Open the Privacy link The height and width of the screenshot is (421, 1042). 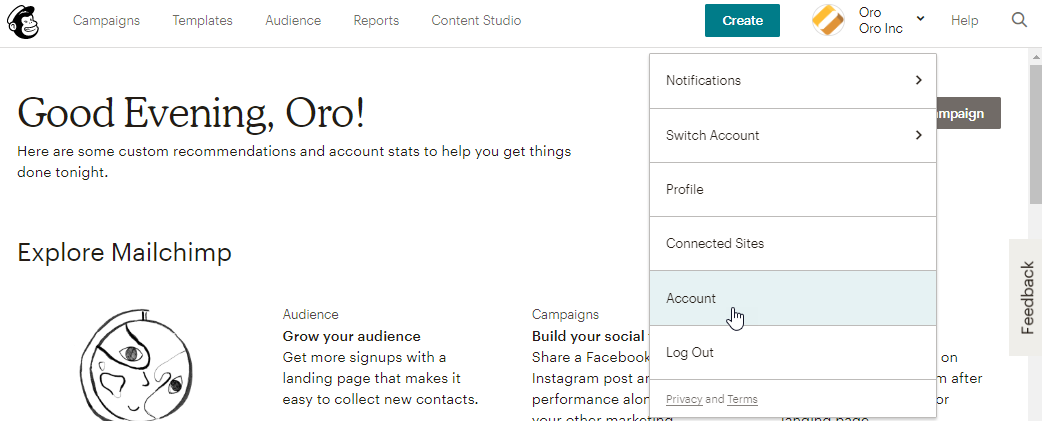(x=684, y=400)
